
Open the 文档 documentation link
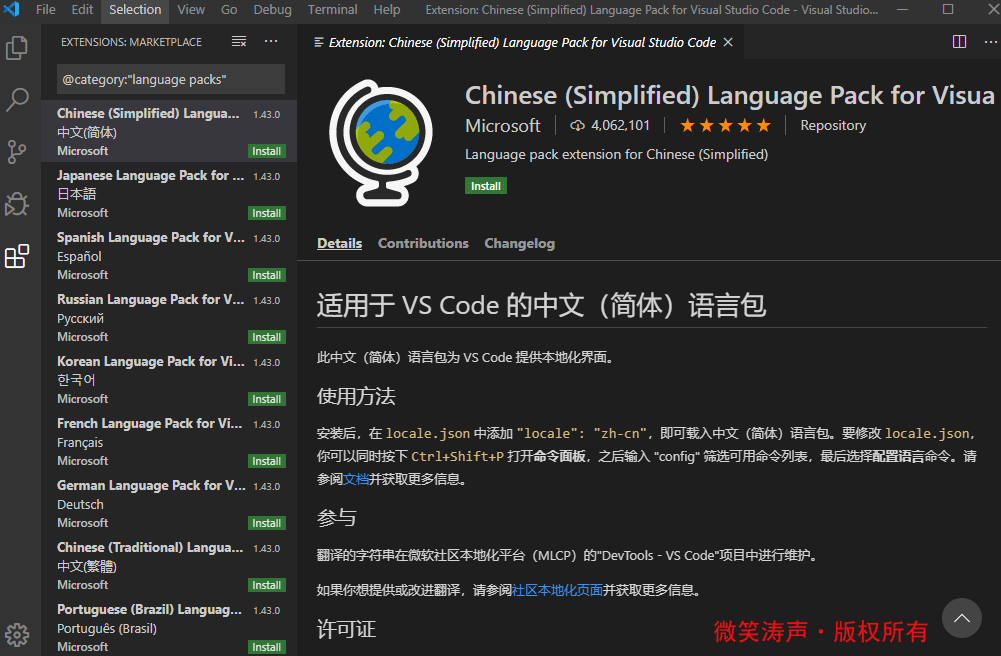356,479
